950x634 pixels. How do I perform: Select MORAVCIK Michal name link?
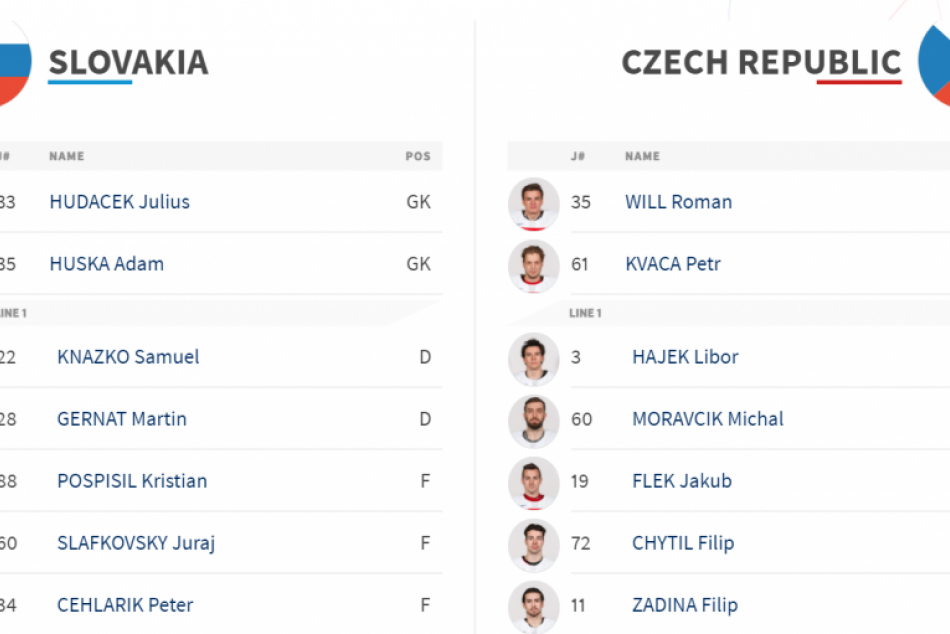coord(707,419)
